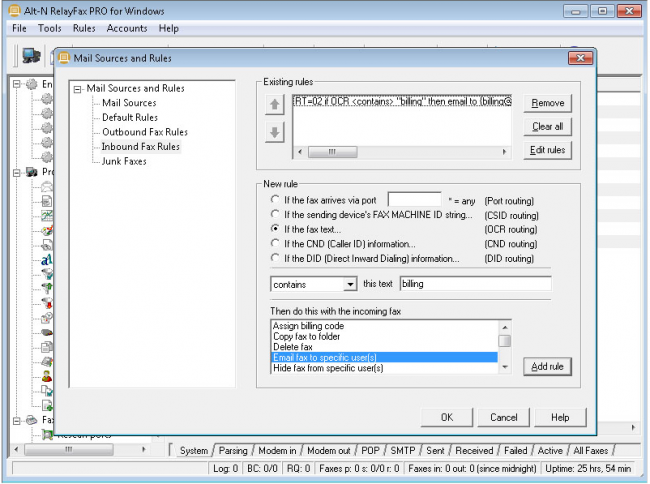Switch to the System log tab

(194, 450)
